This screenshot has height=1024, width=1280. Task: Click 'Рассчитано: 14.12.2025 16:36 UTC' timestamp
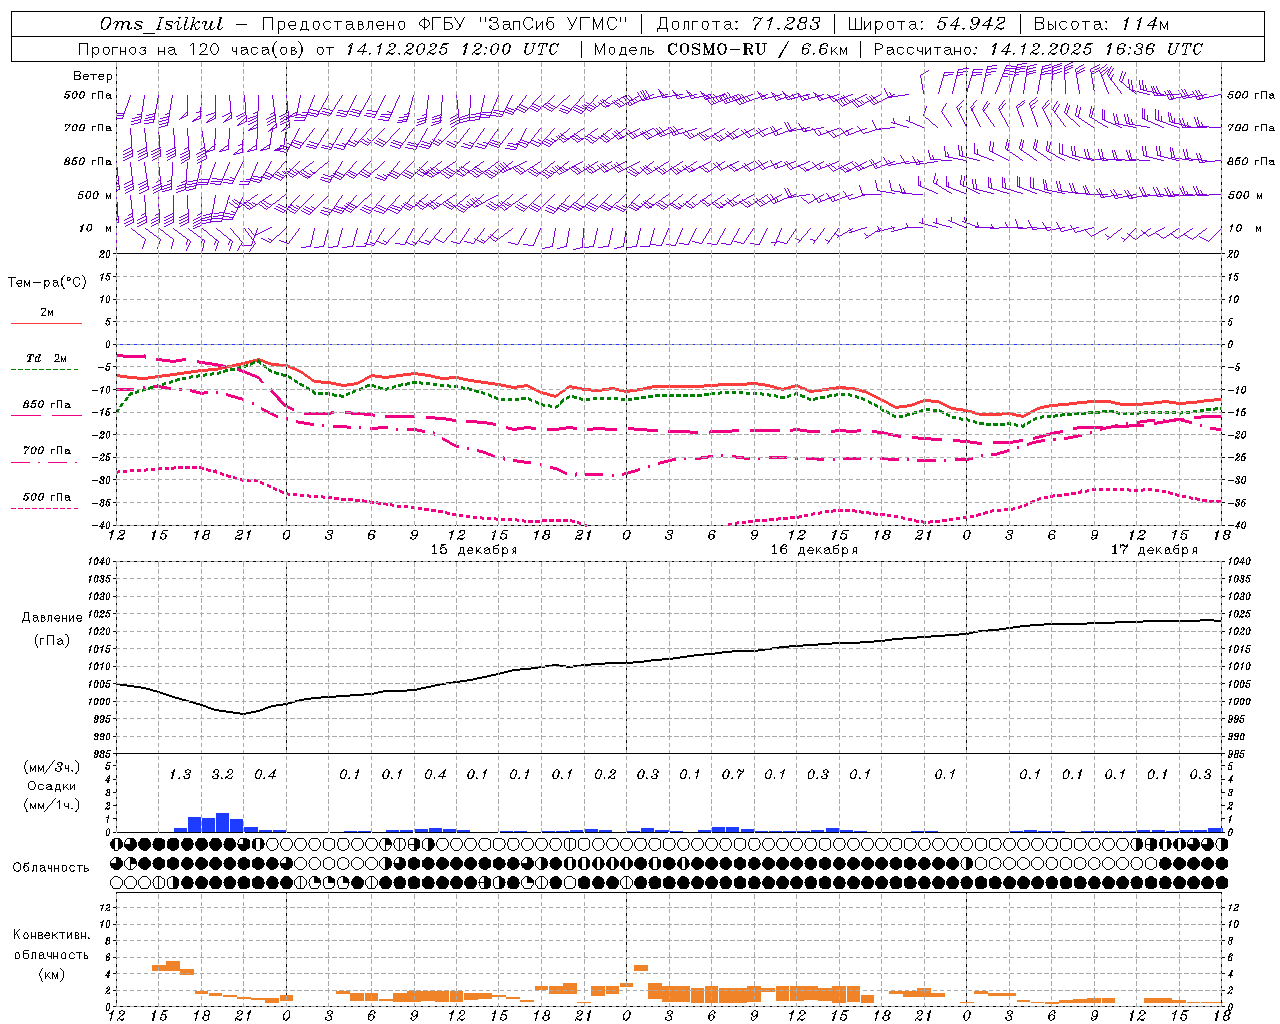pyautogui.click(x=1039, y=49)
